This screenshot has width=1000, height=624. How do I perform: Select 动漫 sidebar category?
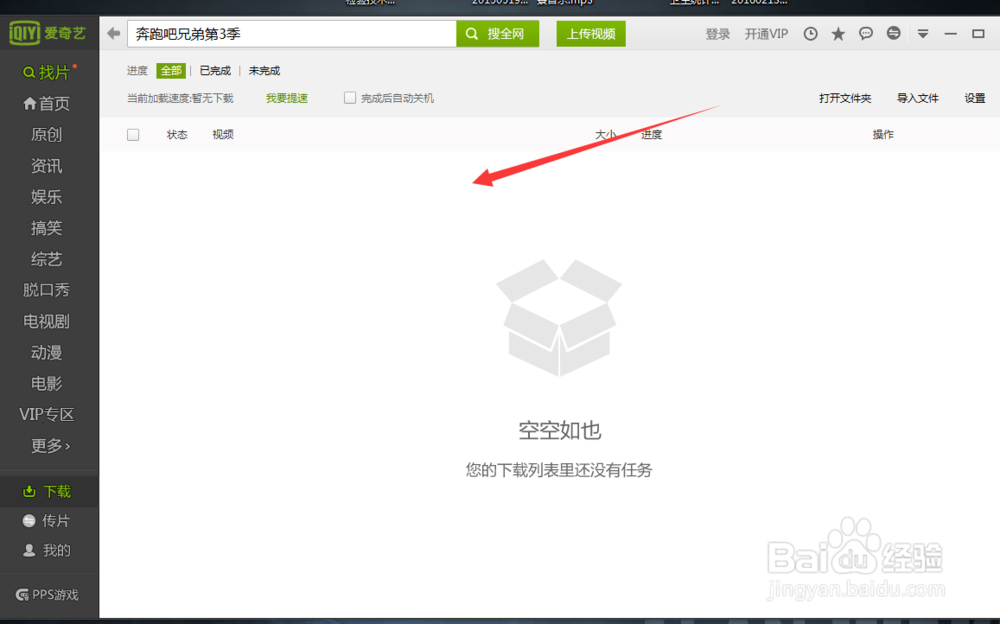click(x=47, y=352)
